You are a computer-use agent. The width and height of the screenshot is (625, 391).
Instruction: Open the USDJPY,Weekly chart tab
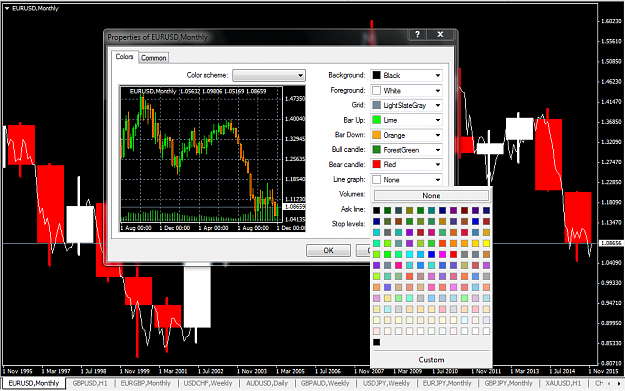[386, 383]
